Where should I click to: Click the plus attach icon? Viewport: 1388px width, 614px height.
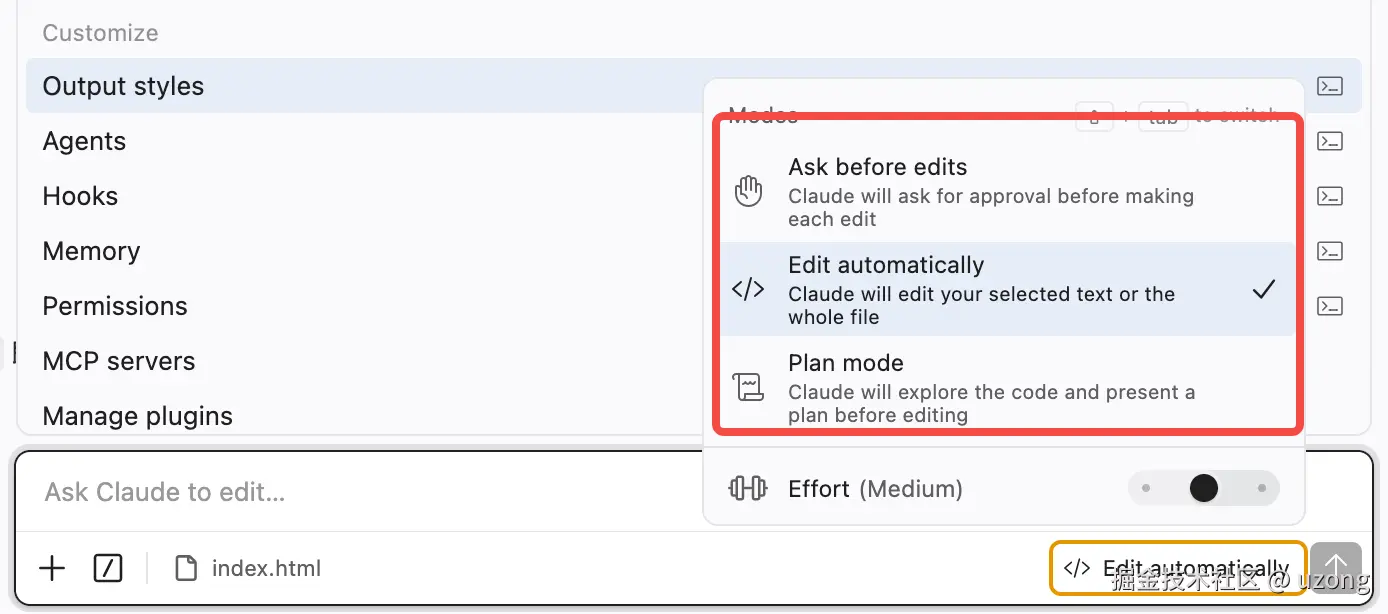pyautogui.click(x=52, y=569)
